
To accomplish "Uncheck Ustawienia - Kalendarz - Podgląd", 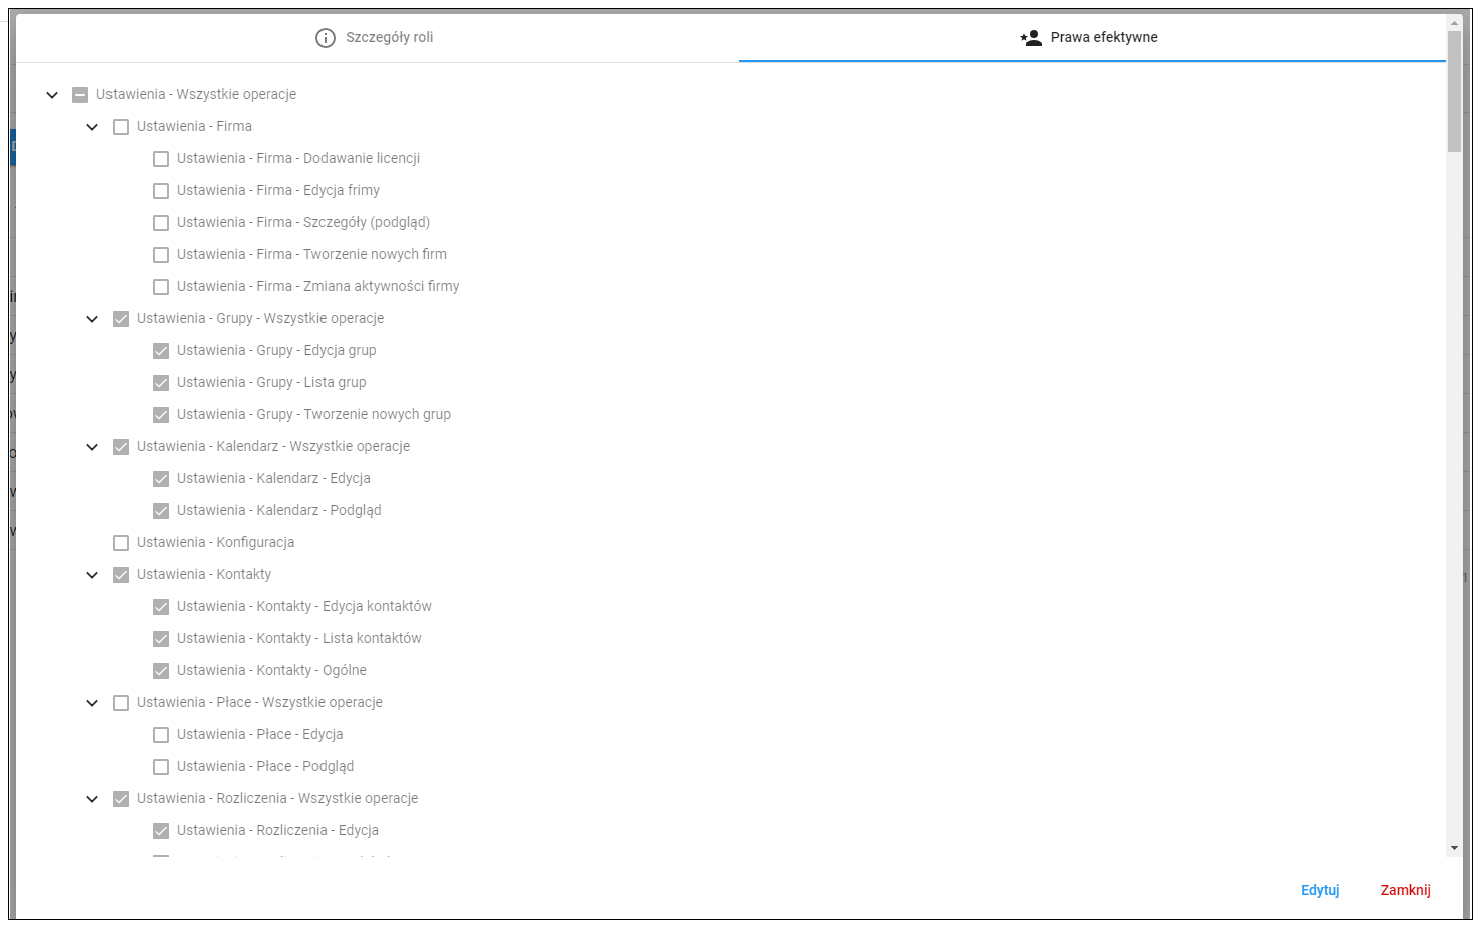I will point(161,511).
